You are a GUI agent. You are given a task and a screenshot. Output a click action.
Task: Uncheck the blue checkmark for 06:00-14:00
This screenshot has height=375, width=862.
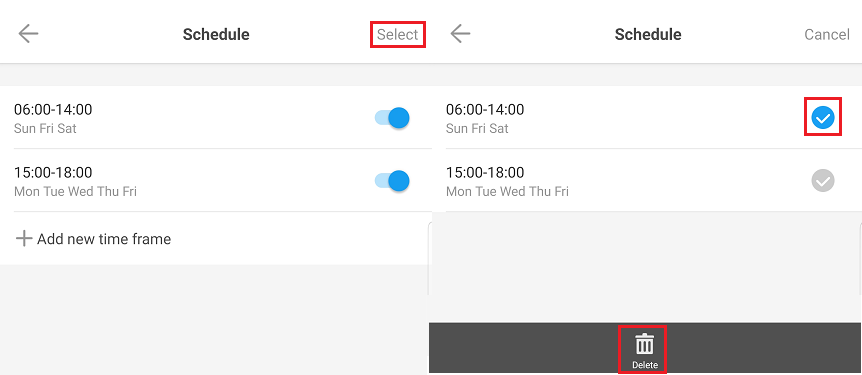(x=823, y=117)
